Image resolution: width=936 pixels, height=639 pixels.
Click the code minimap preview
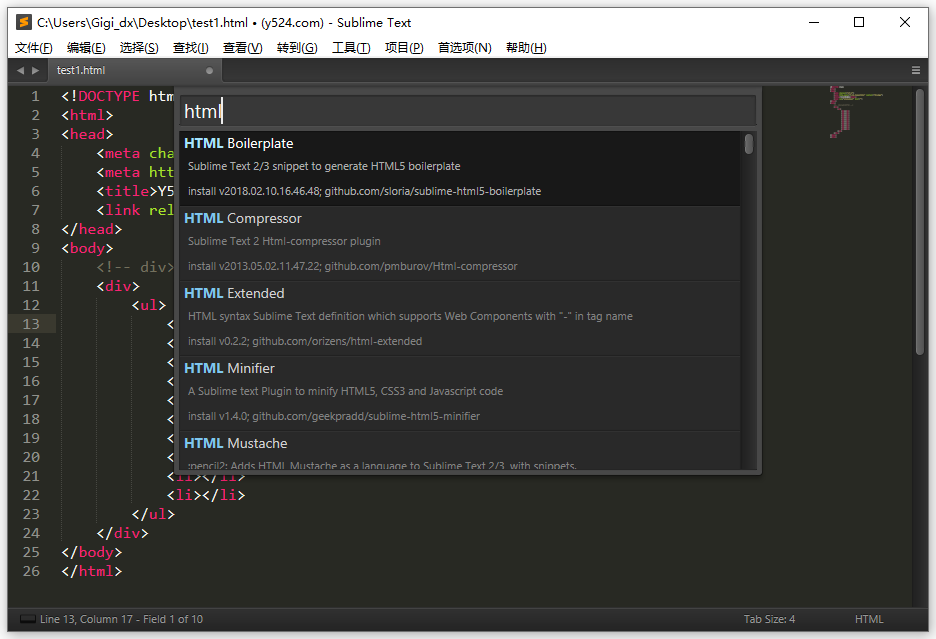click(x=855, y=112)
